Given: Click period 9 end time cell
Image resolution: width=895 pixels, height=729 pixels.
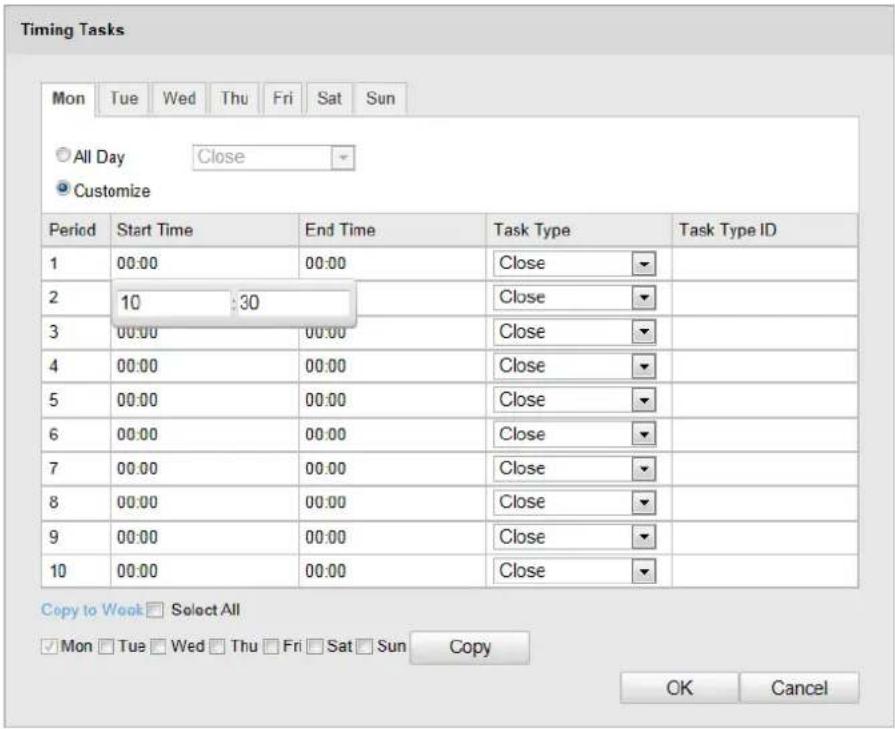Looking at the screenshot, I should (392, 537).
